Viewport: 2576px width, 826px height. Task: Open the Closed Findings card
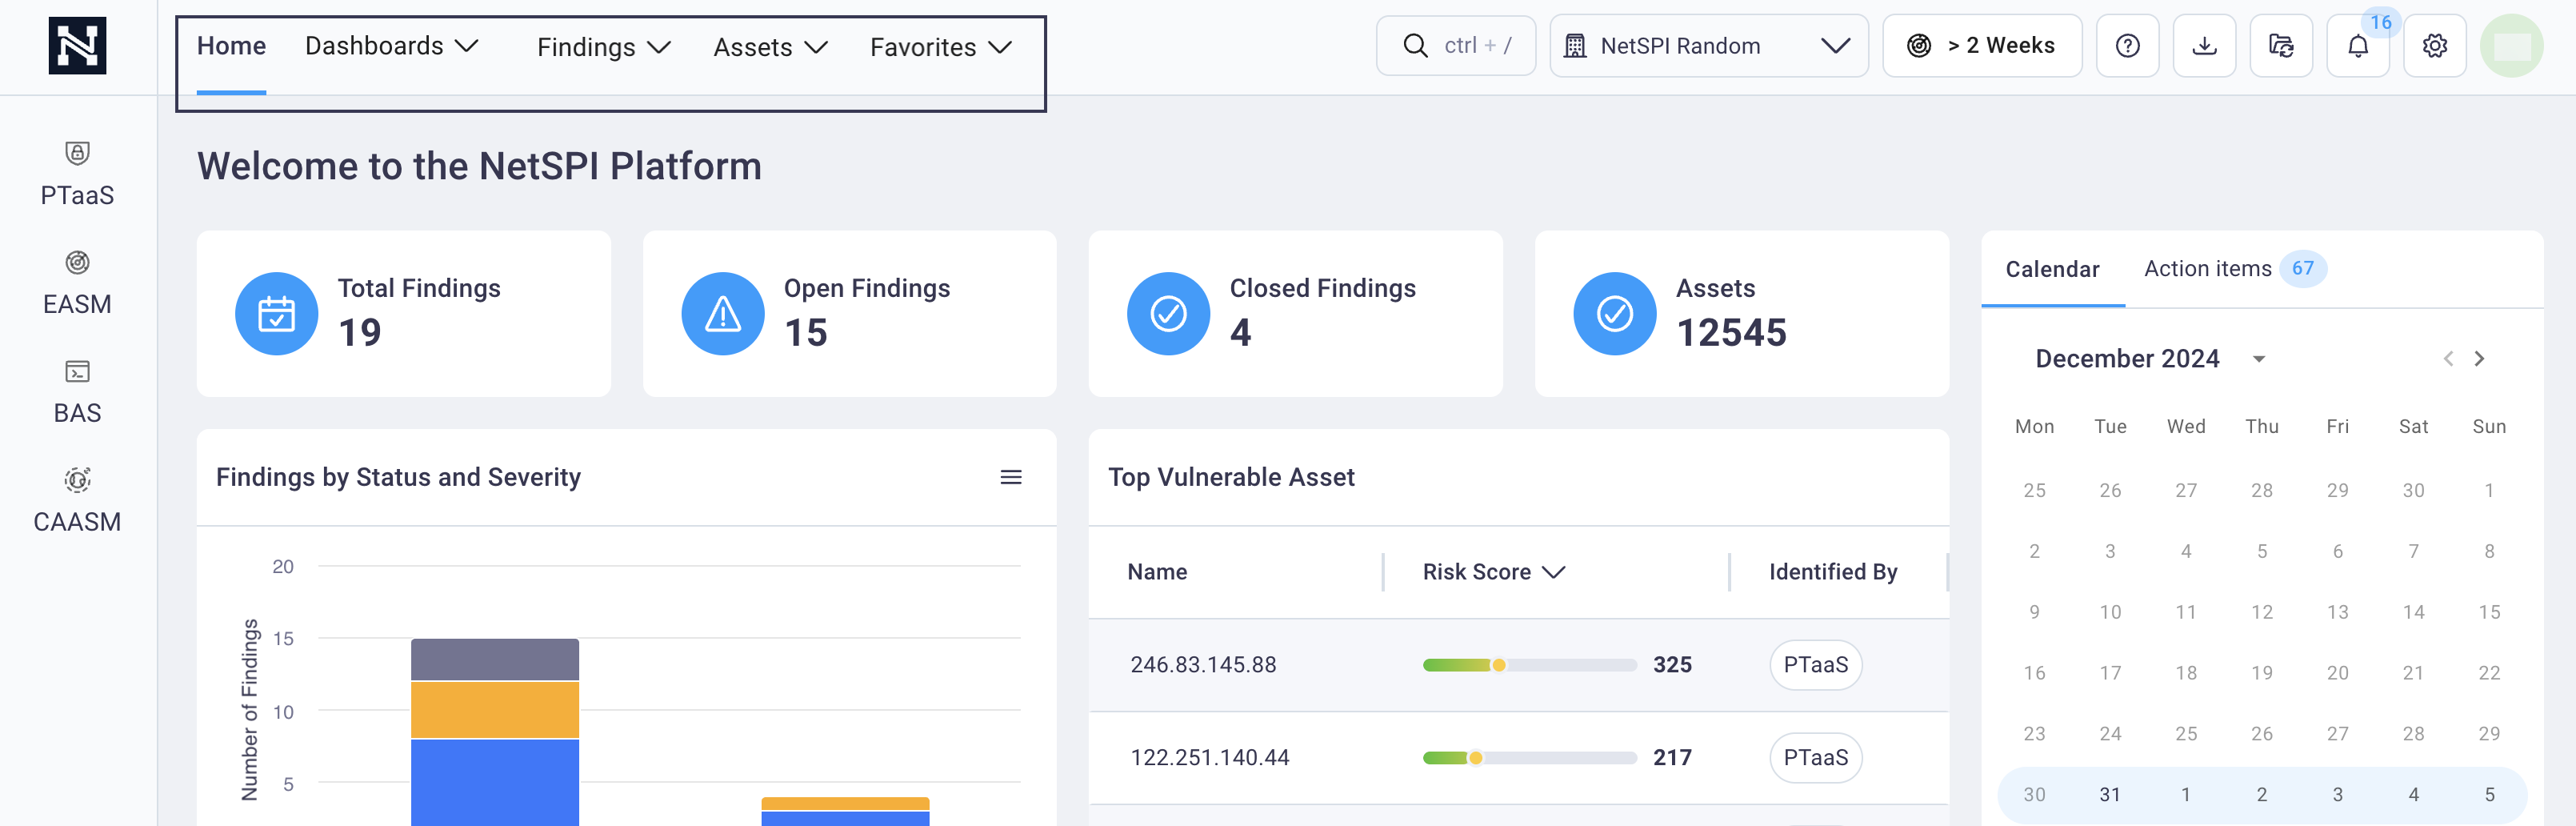coord(1296,314)
